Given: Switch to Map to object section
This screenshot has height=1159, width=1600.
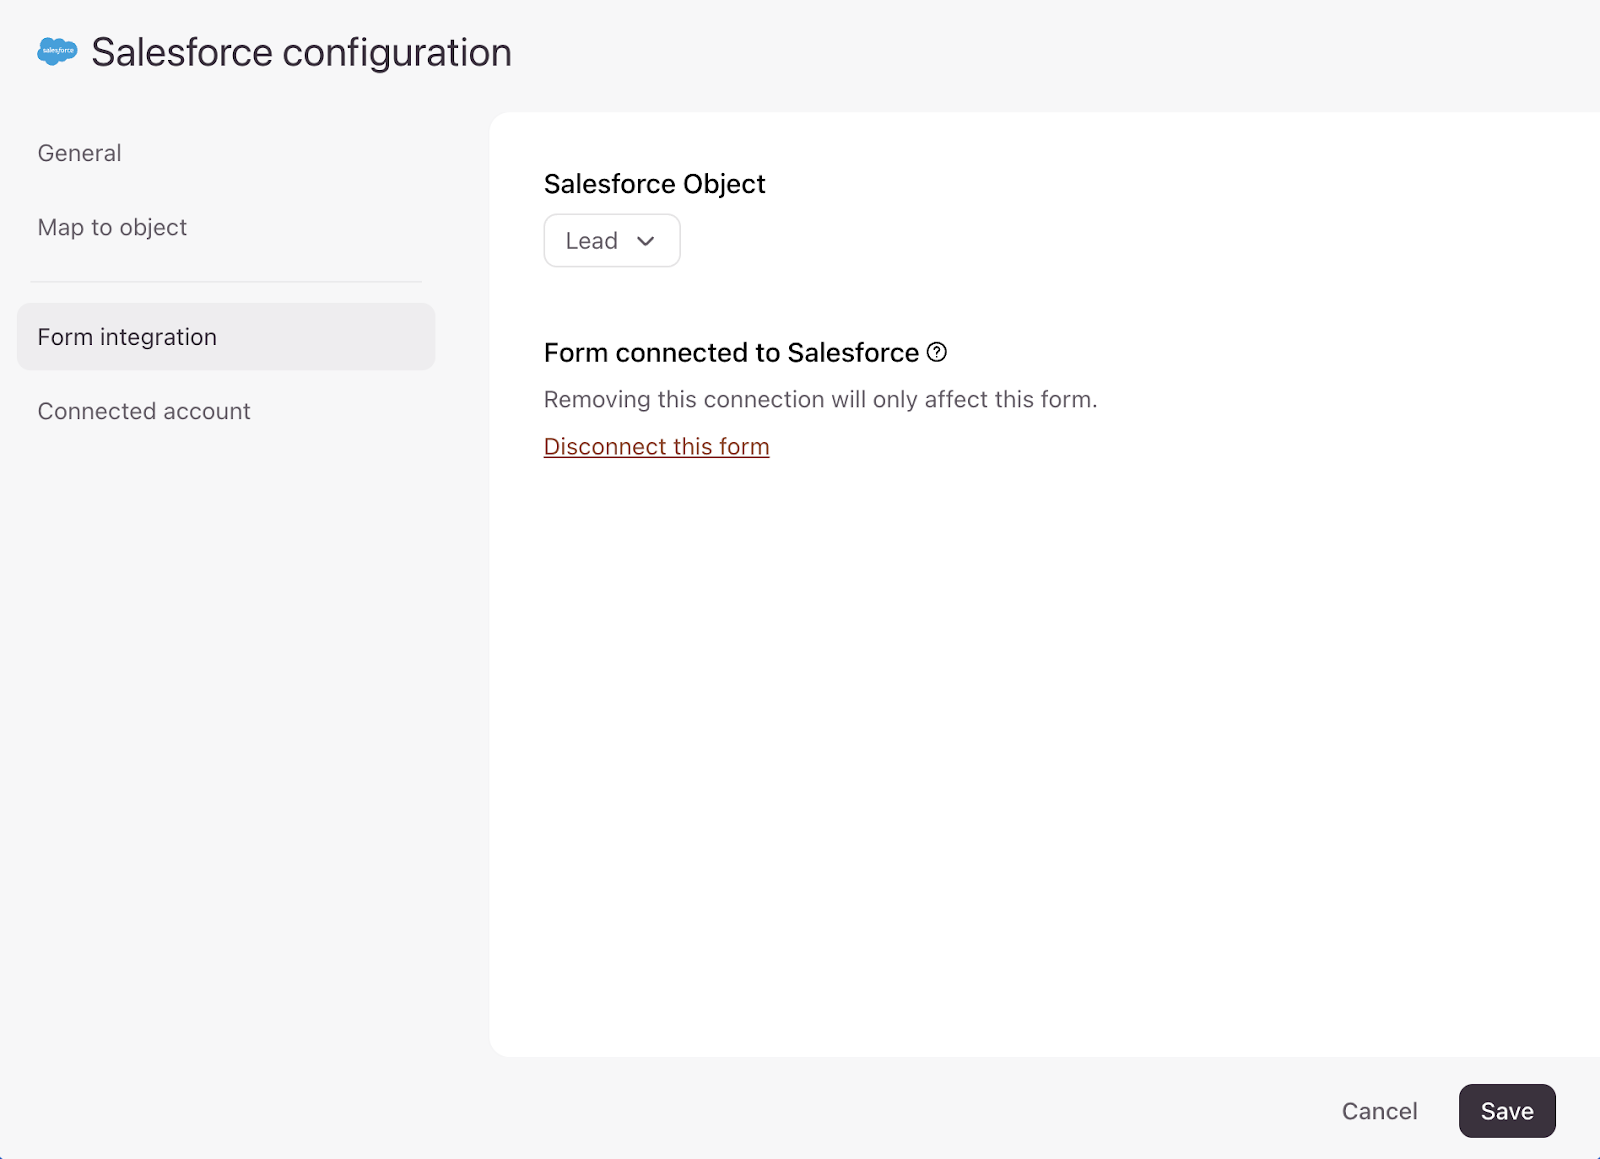Looking at the screenshot, I should (x=112, y=227).
